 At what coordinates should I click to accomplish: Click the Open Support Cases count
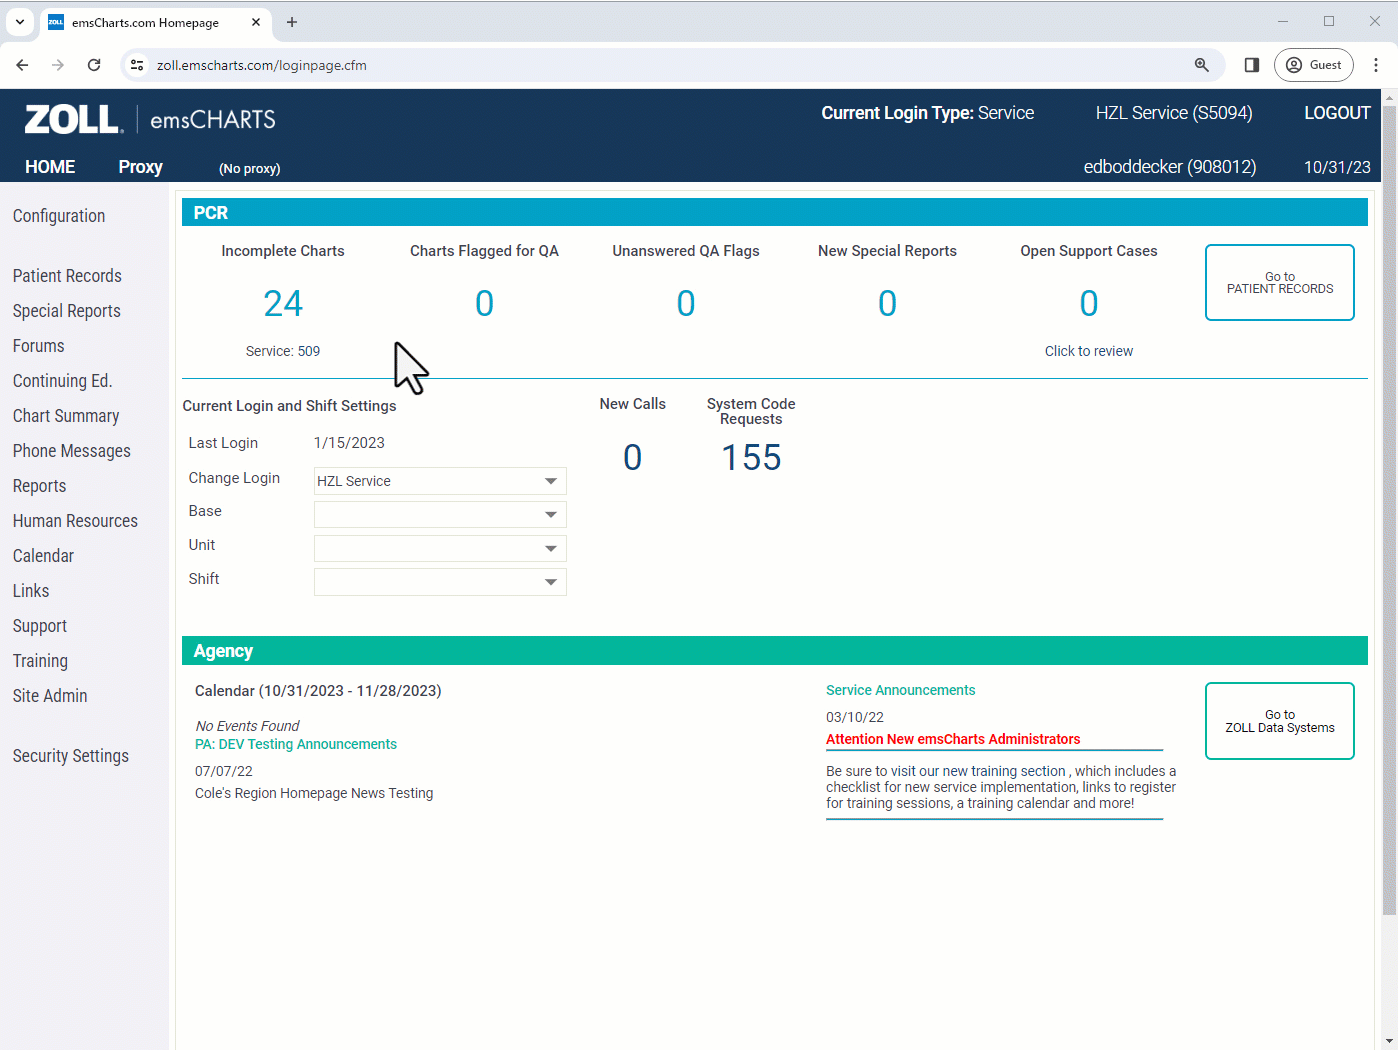1089,303
